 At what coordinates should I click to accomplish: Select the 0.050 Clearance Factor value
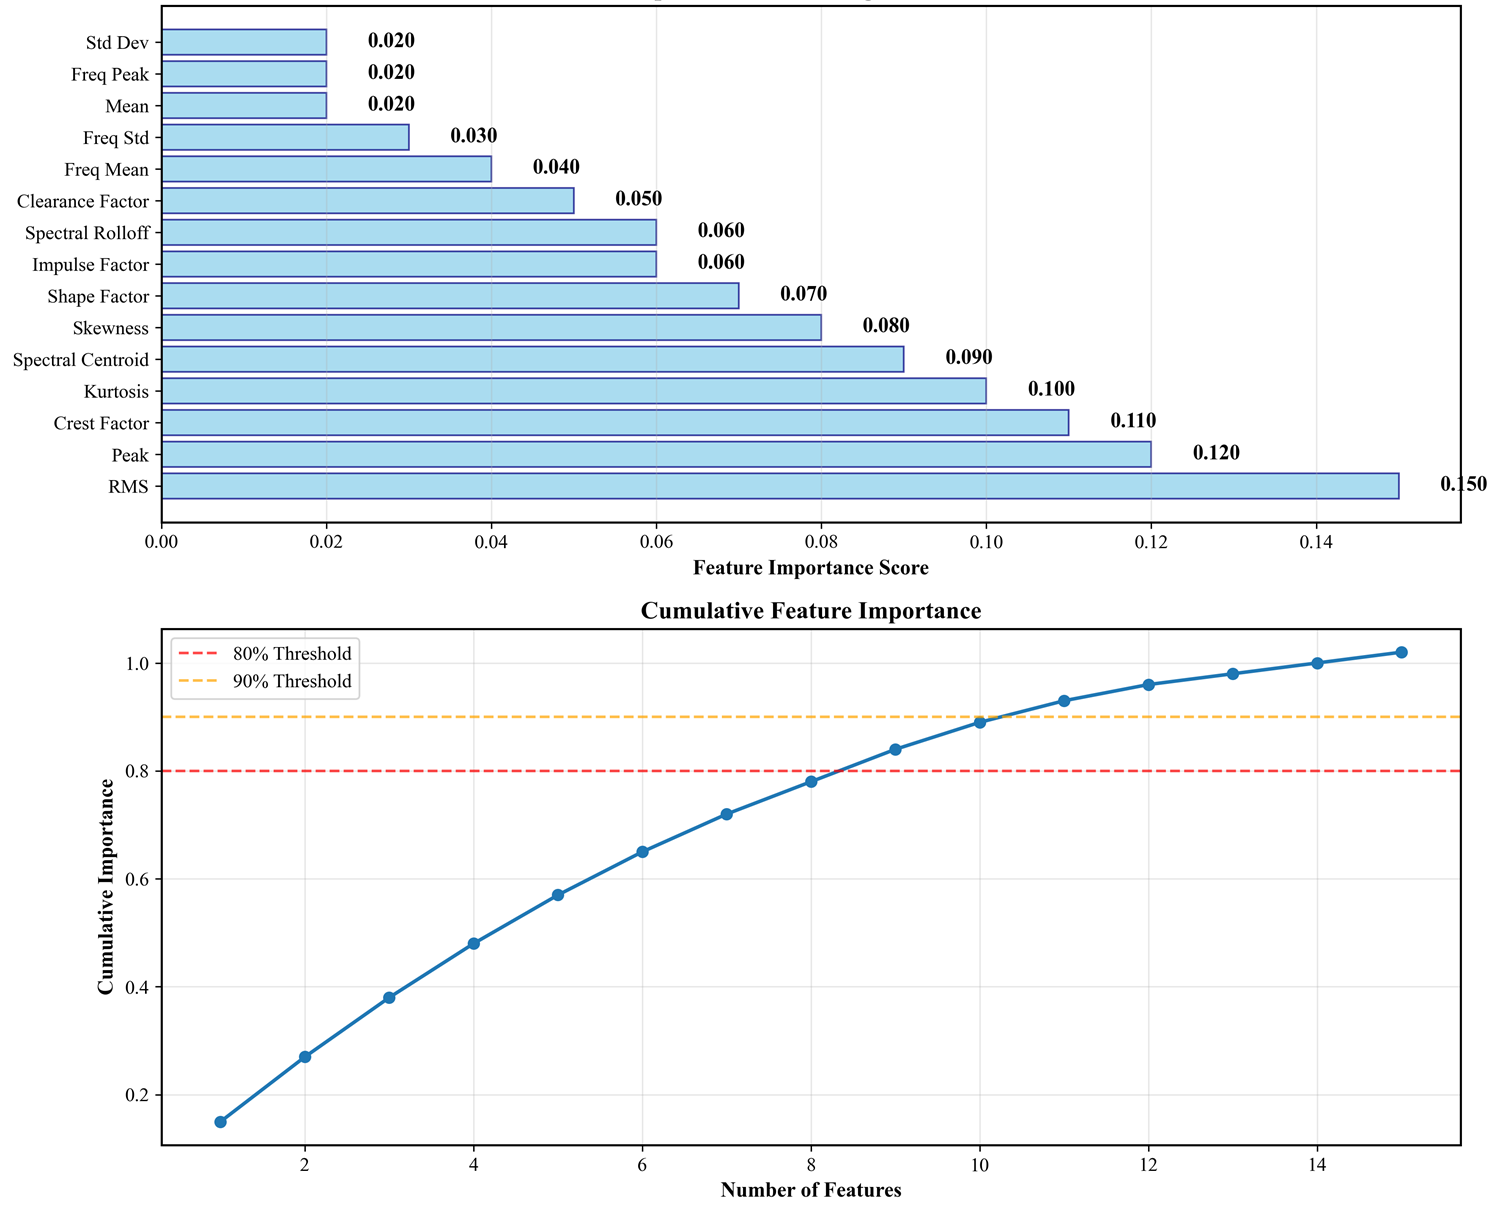pos(639,199)
